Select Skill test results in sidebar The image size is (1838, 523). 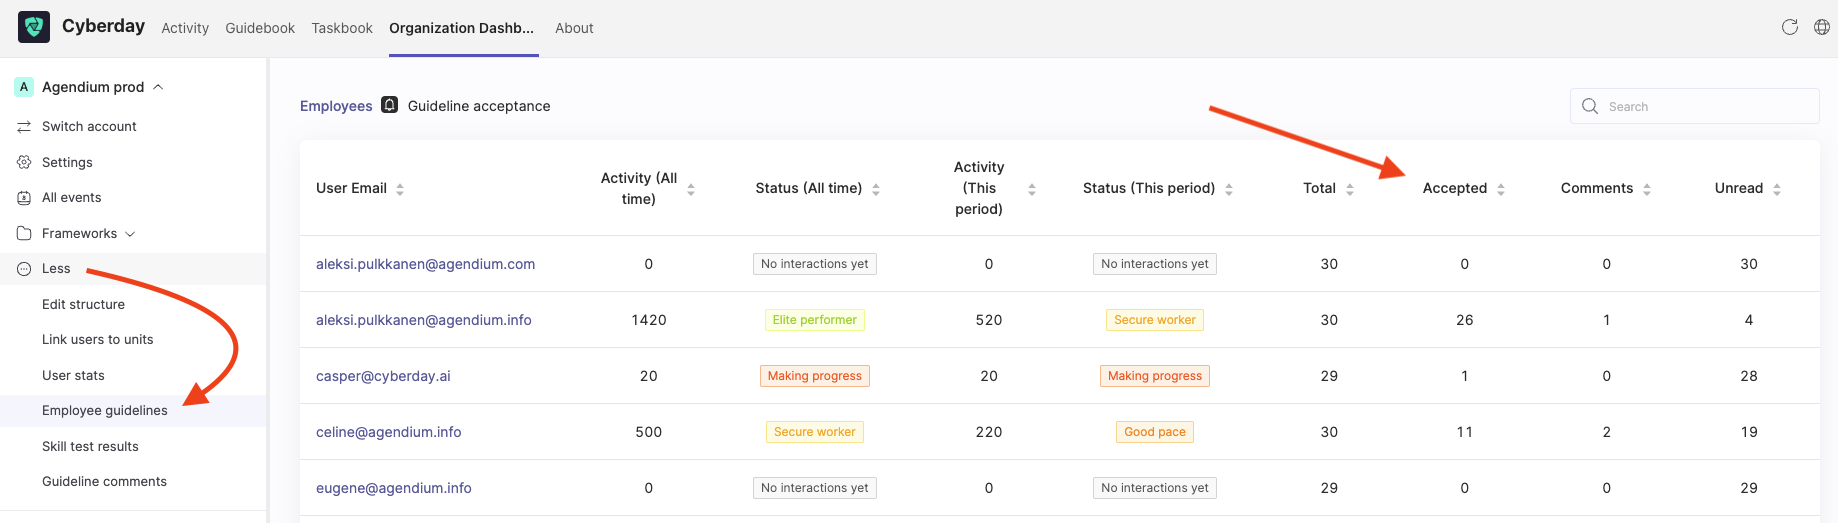coord(90,446)
